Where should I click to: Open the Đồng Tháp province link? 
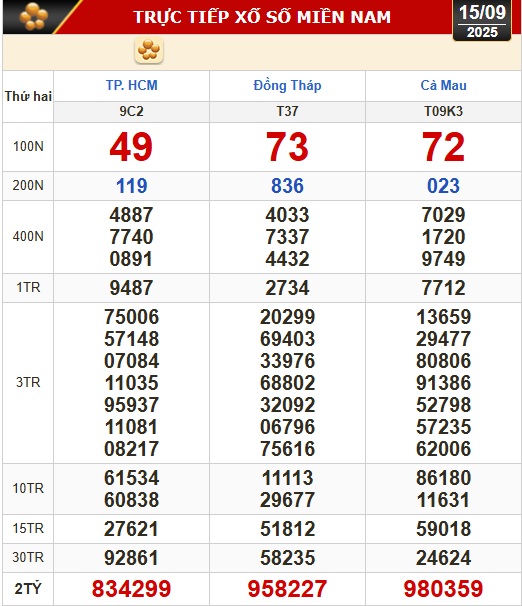(287, 85)
